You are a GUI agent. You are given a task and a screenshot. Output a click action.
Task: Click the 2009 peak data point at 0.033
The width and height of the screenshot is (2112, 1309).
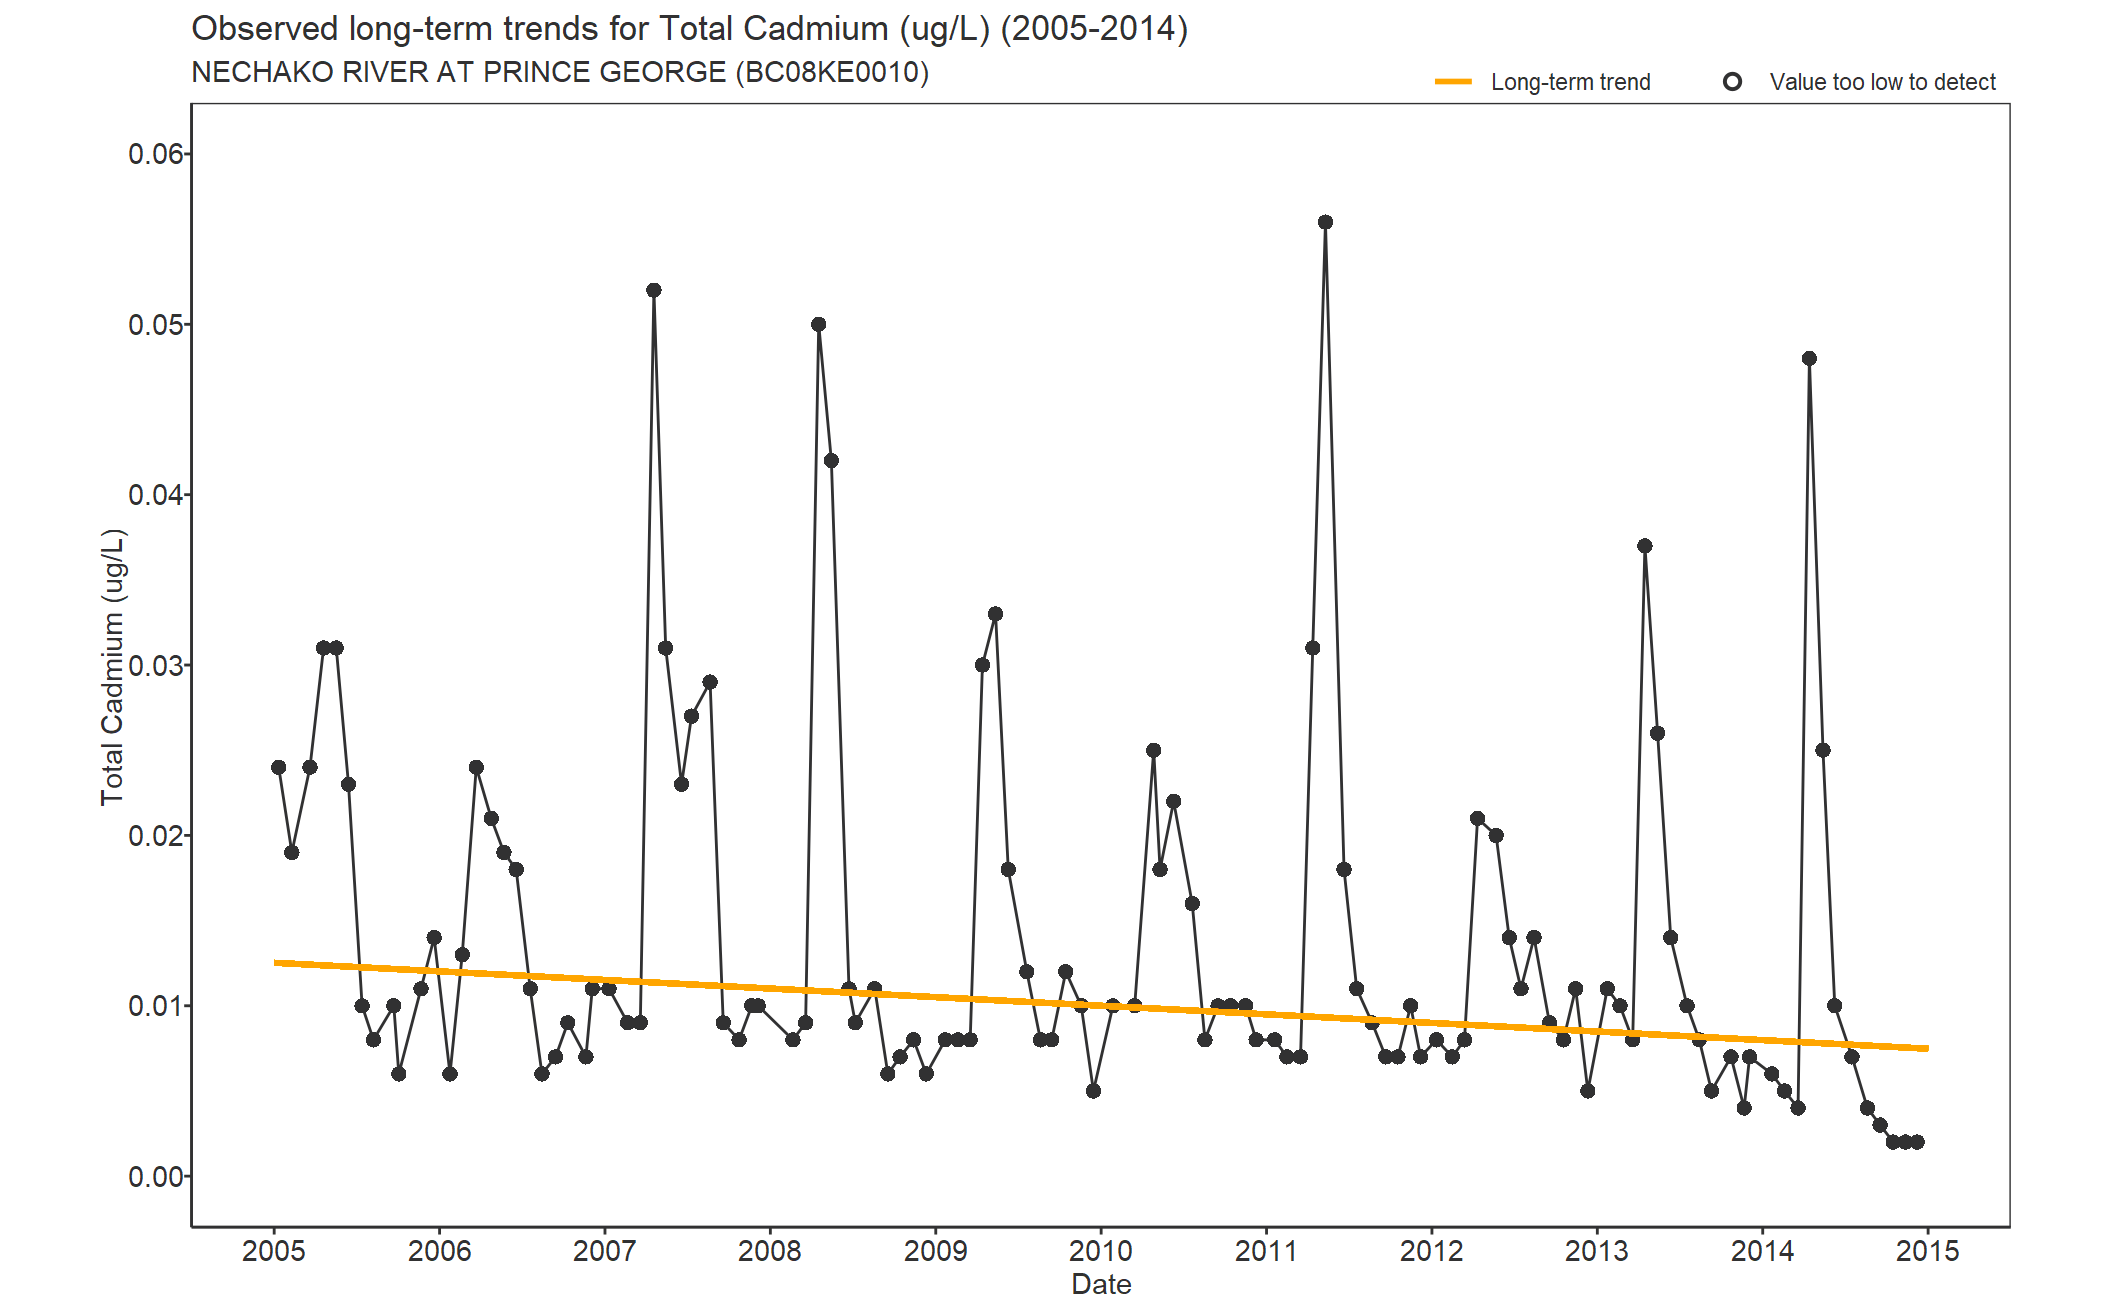coord(995,614)
